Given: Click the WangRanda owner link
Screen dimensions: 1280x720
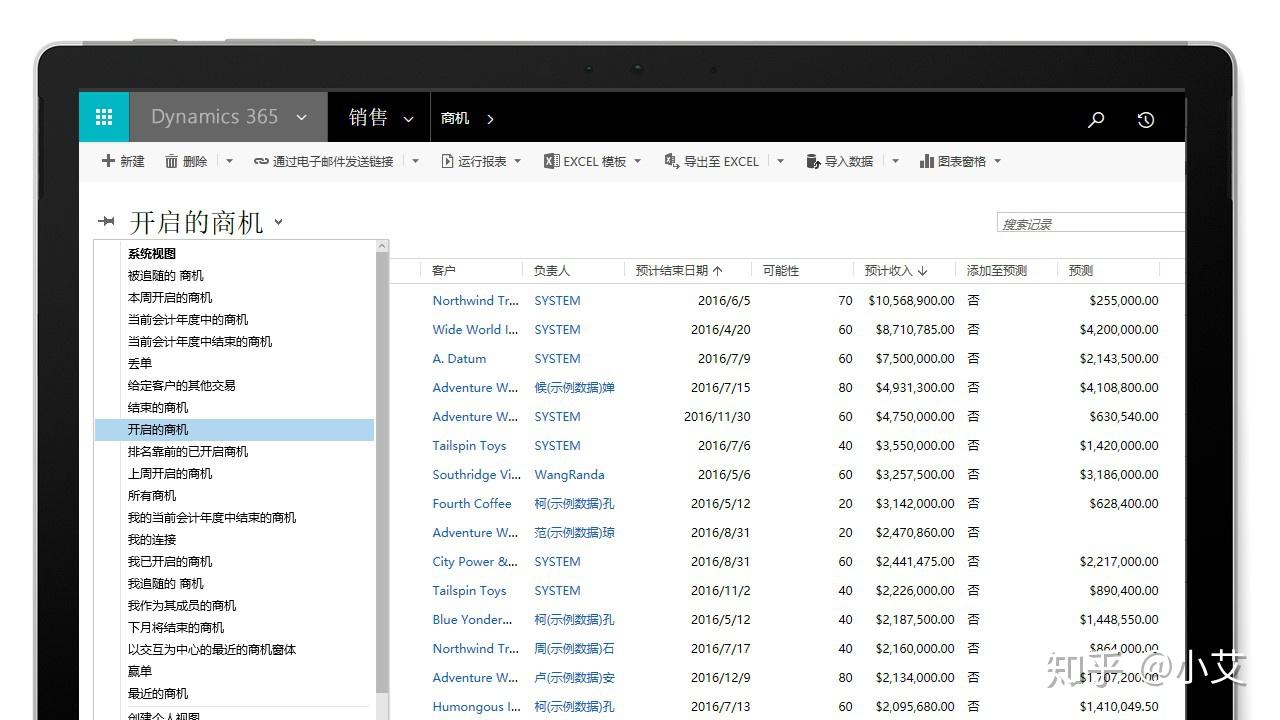Looking at the screenshot, I should tap(569, 474).
